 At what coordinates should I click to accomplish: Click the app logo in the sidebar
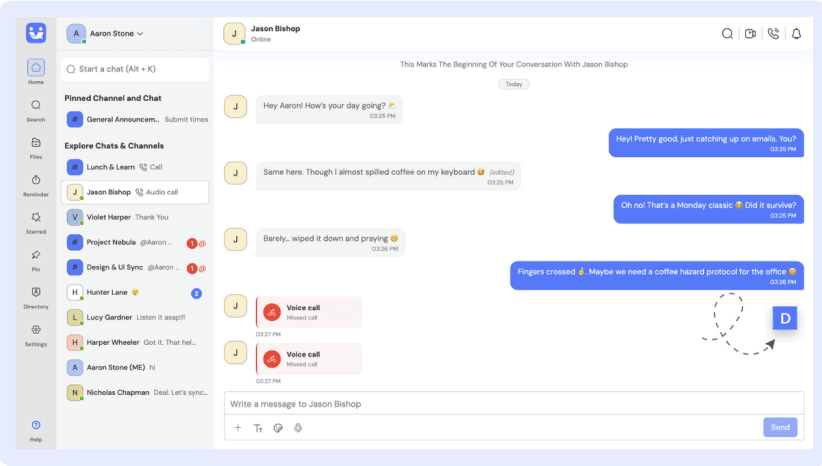click(x=36, y=33)
